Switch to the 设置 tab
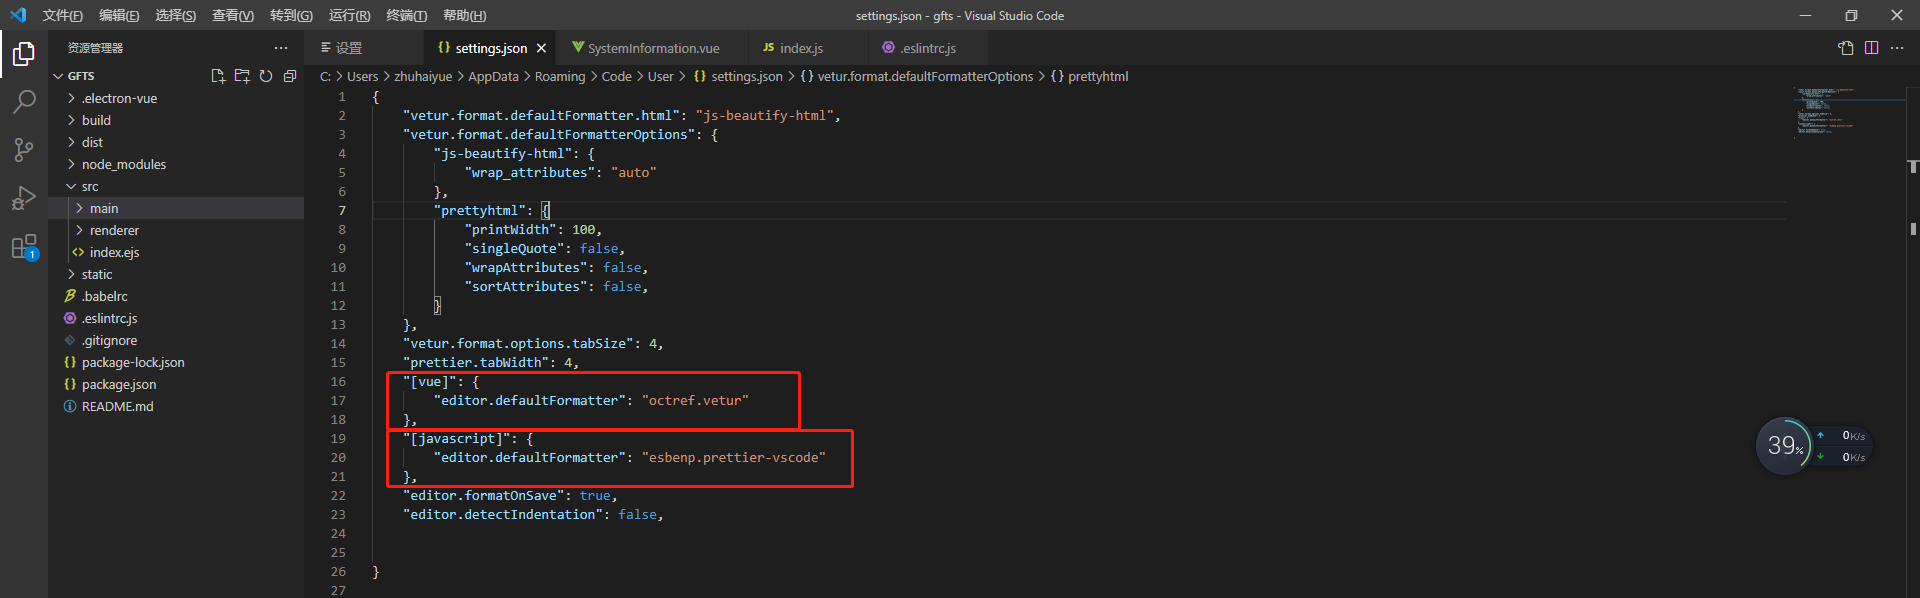 click(362, 48)
